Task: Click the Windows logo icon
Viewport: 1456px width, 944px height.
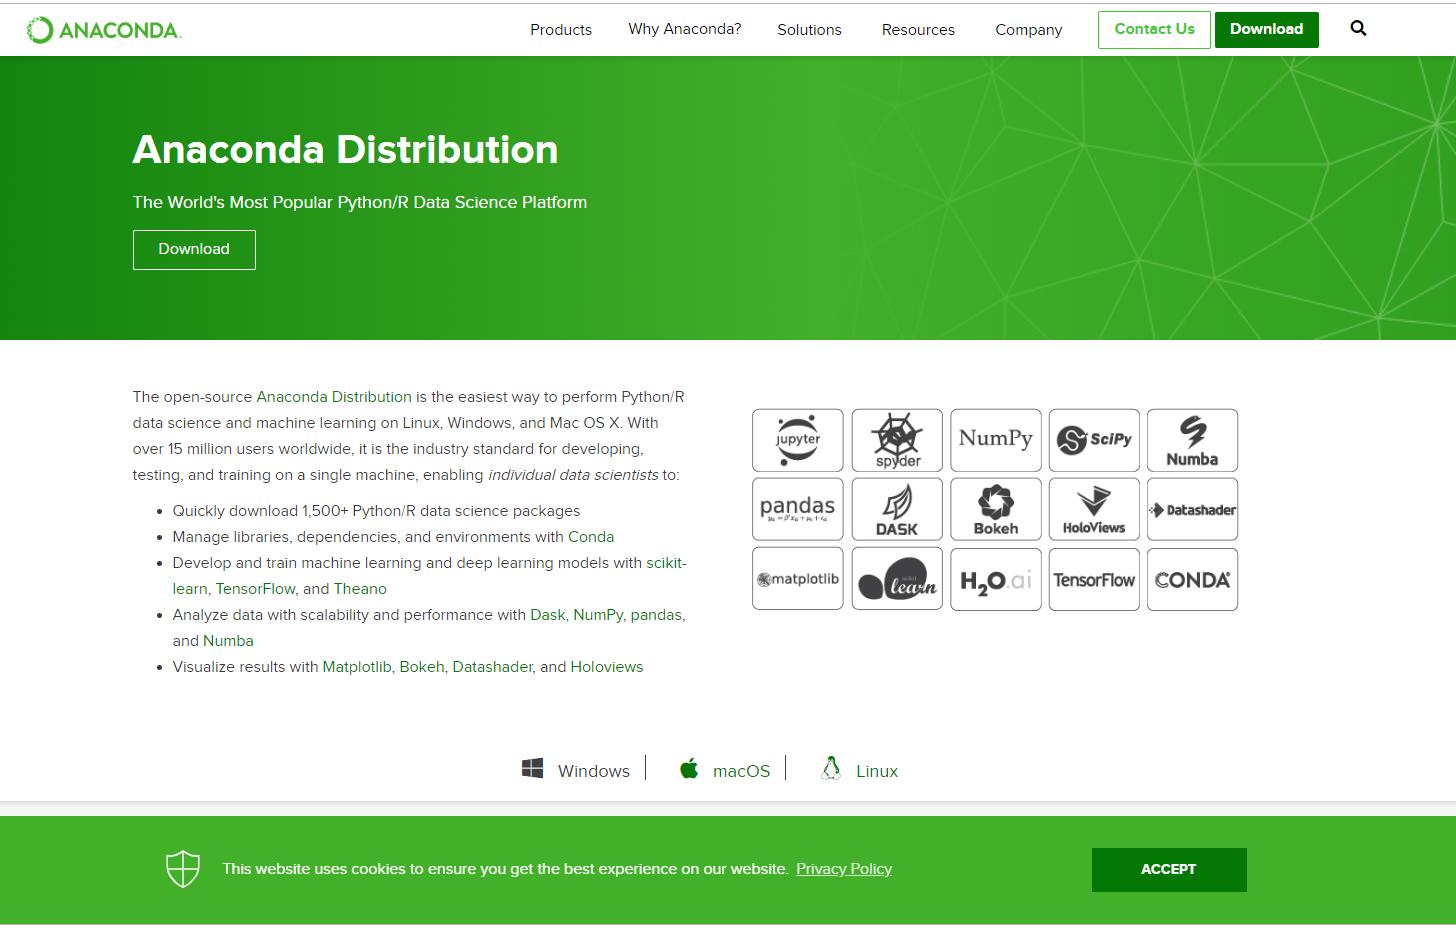Action: pyautogui.click(x=532, y=768)
